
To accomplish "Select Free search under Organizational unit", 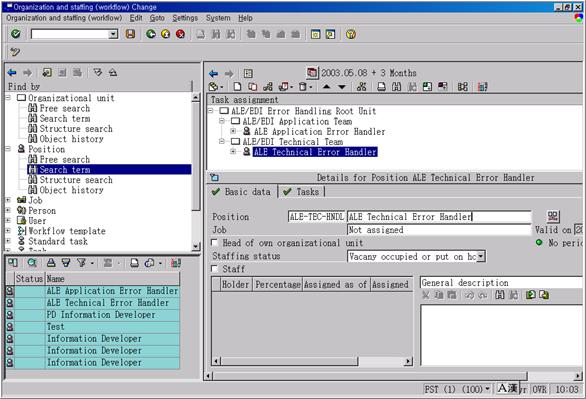I will coord(65,108).
